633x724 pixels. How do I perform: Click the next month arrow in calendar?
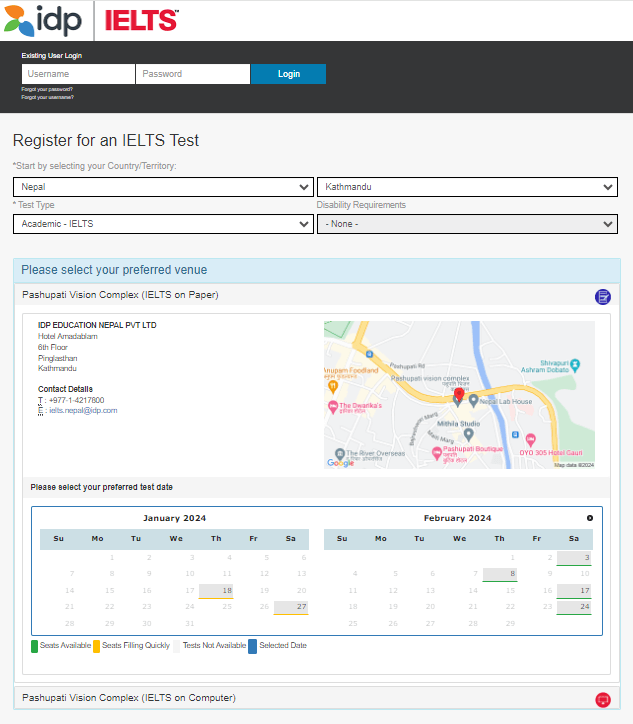pyautogui.click(x=590, y=518)
